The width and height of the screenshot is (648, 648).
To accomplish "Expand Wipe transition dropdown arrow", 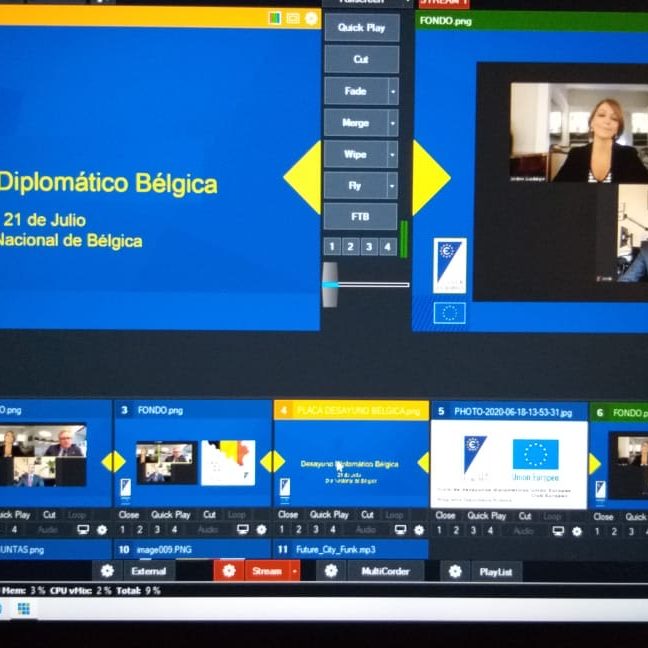I will coord(393,155).
